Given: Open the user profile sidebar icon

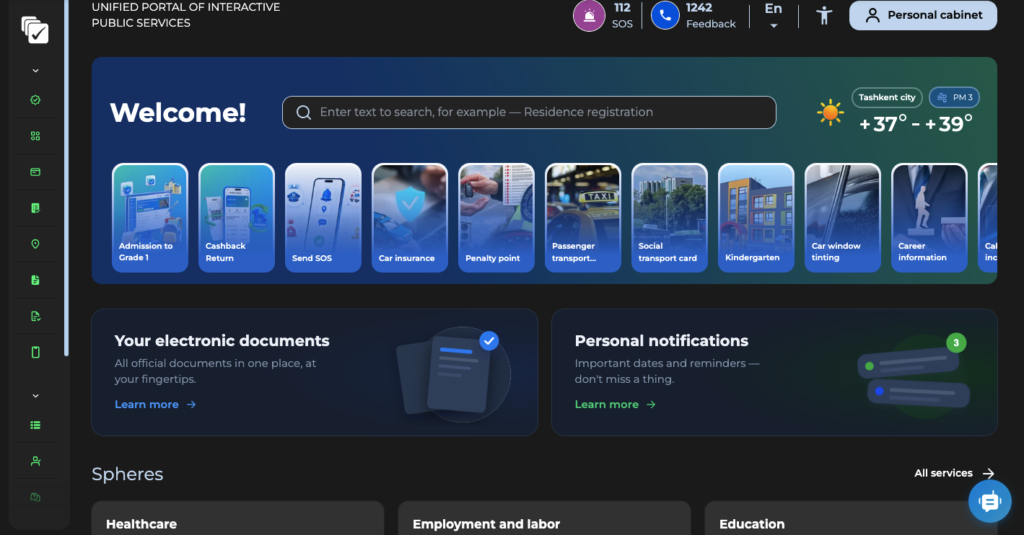Looking at the screenshot, I should point(35,461).
